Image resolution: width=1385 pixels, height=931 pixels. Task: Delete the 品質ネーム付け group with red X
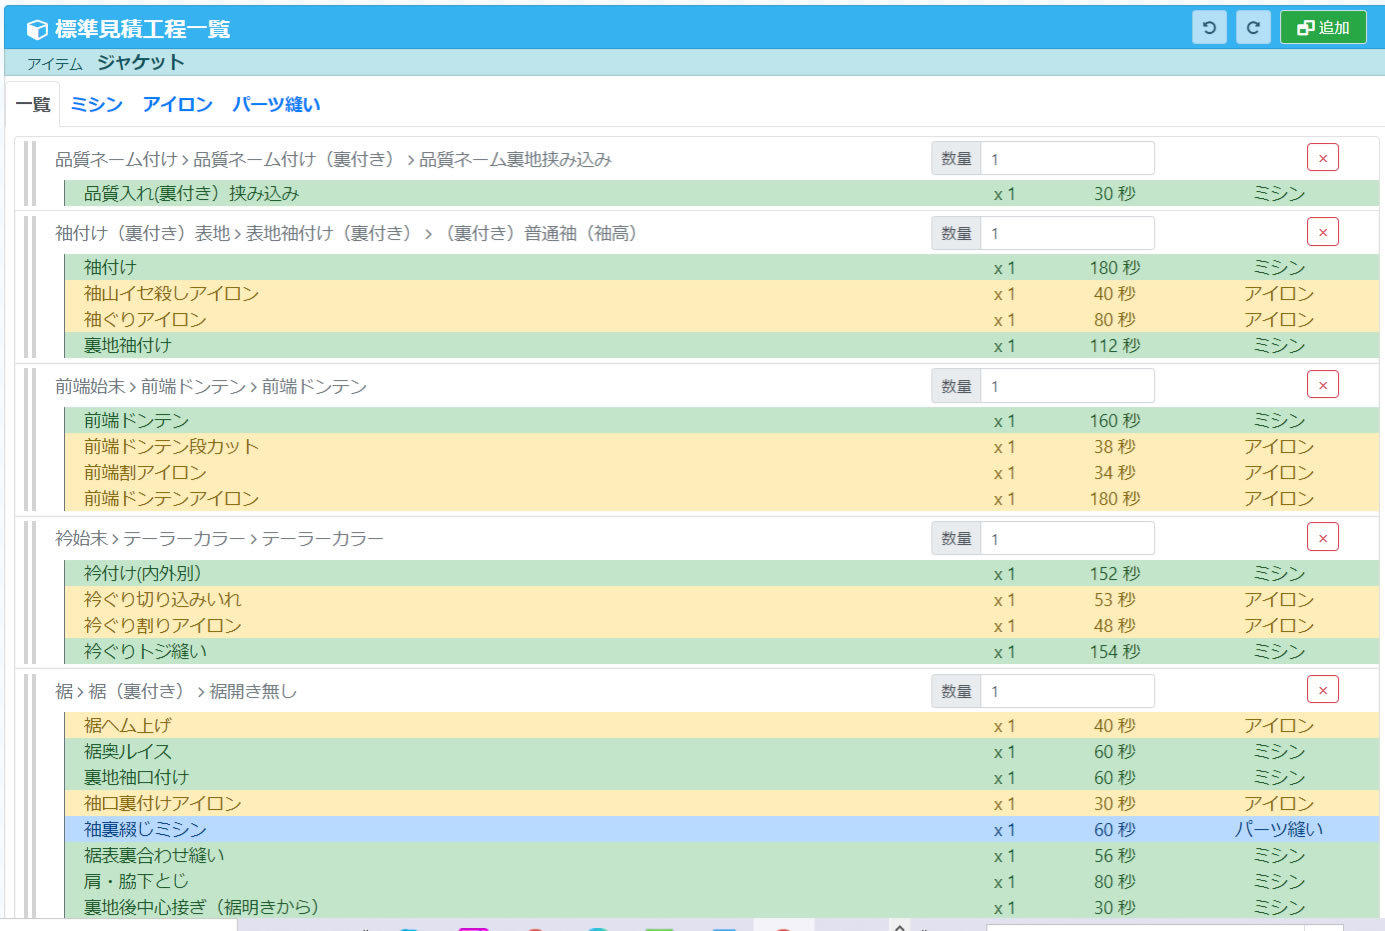tap(1322, 158)
